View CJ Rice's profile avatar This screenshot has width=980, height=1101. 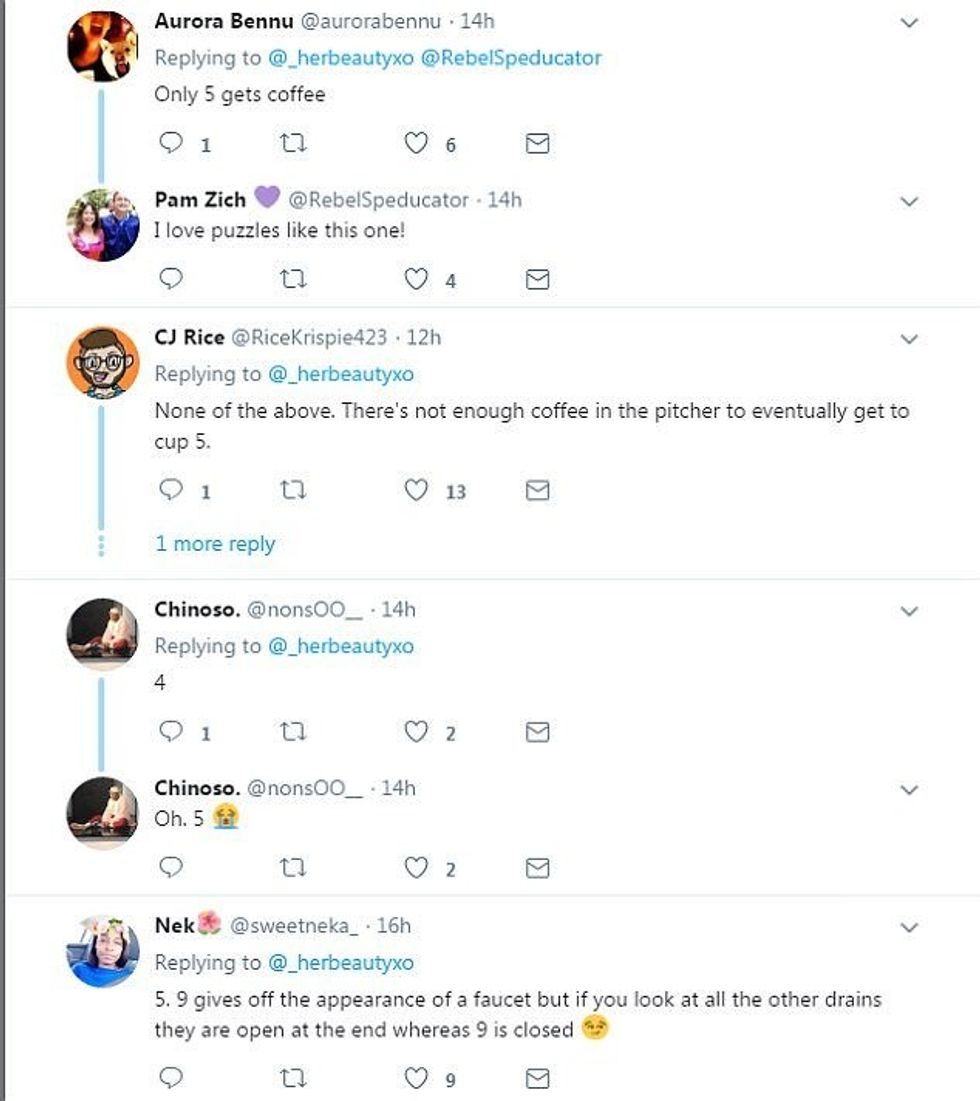(102, 361)
